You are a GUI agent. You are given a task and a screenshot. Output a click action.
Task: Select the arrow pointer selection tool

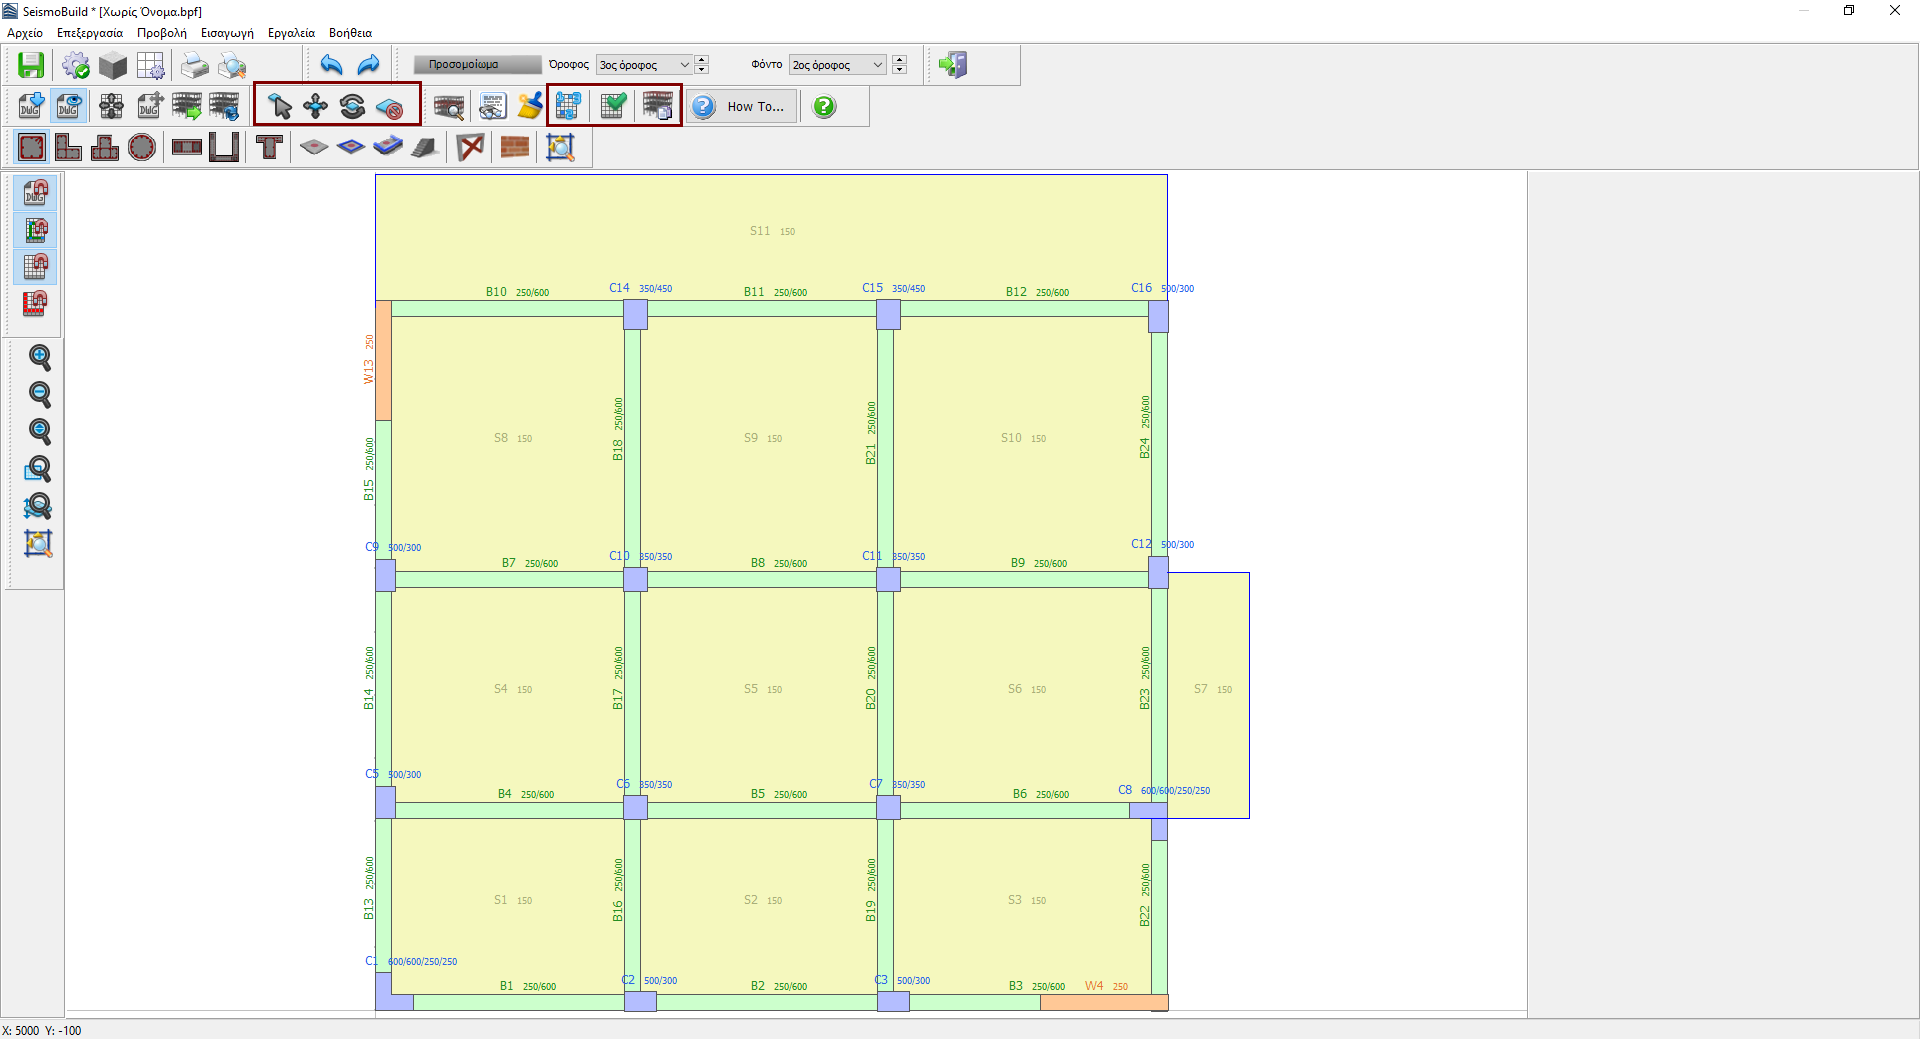(x=279, y=106)
